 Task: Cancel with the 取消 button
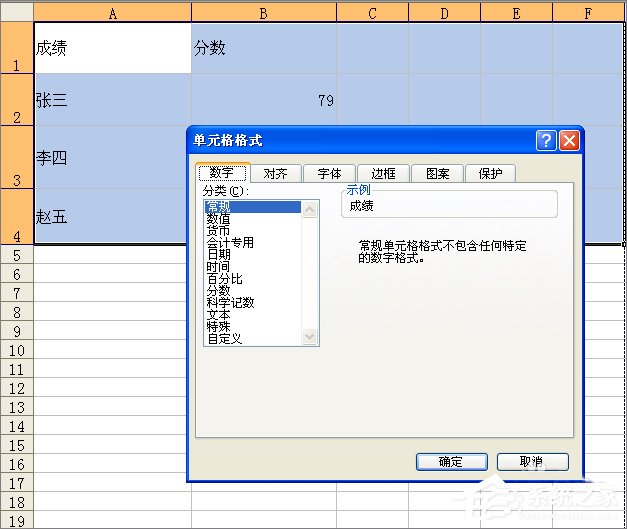coord(532,462)
